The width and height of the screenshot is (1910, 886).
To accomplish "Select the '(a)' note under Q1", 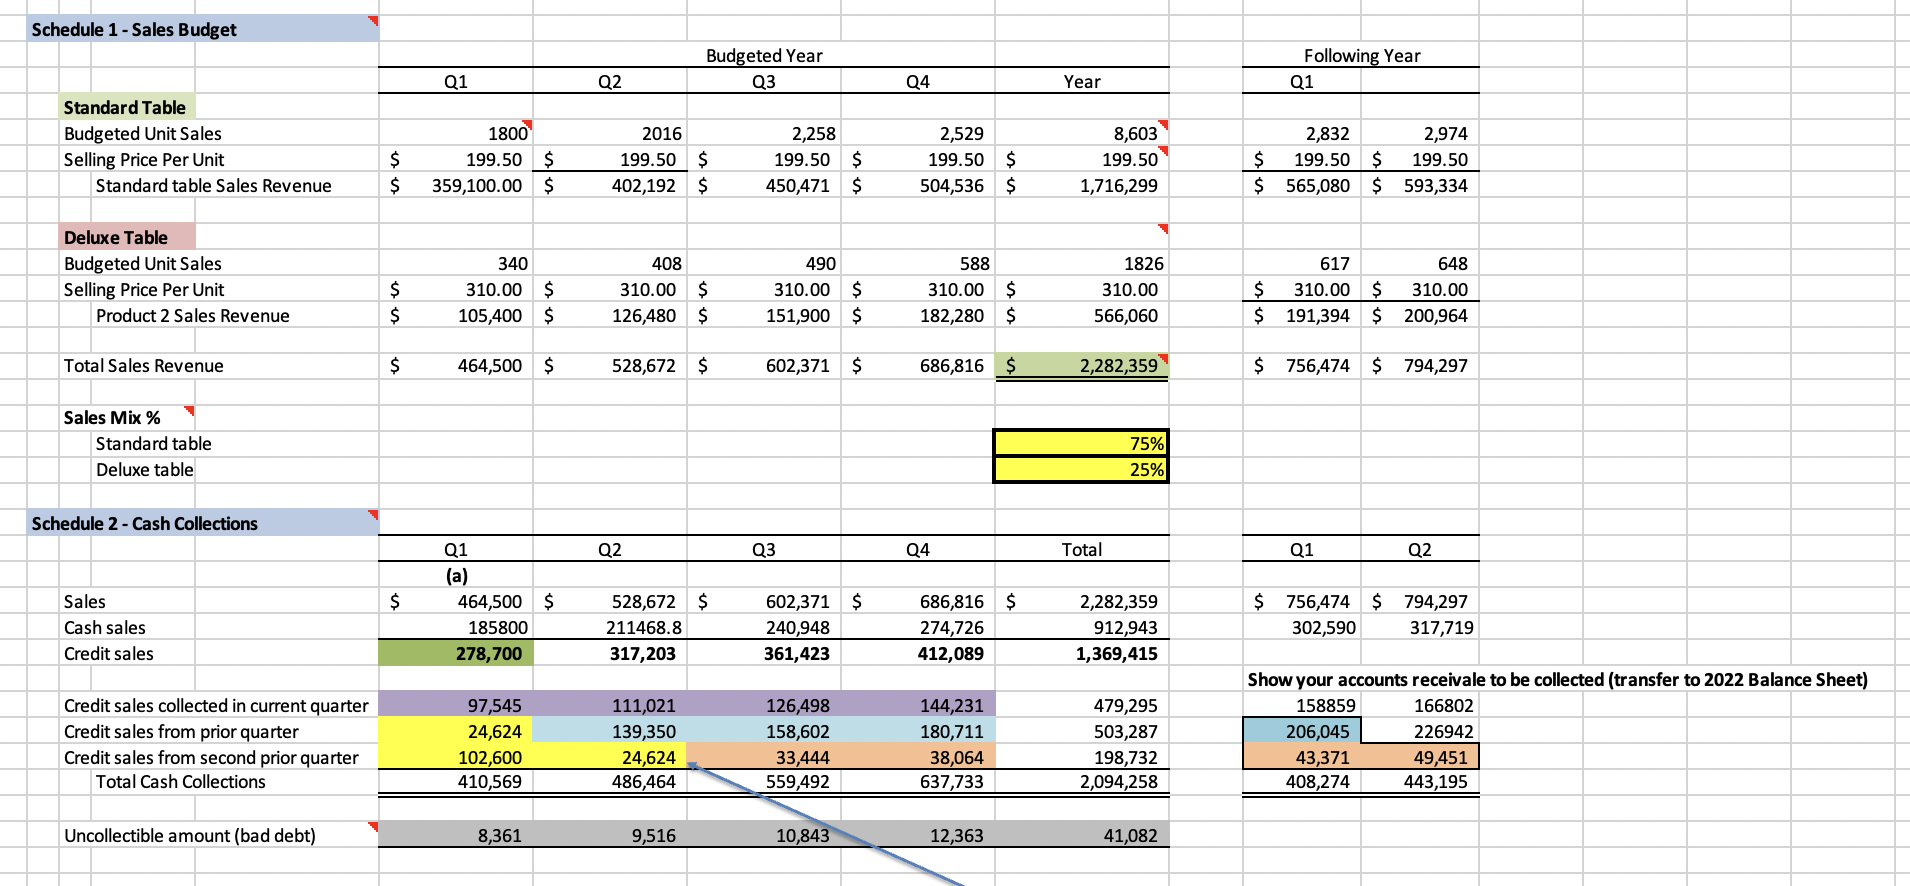I will pyautogui.click(x=456, y=575).
